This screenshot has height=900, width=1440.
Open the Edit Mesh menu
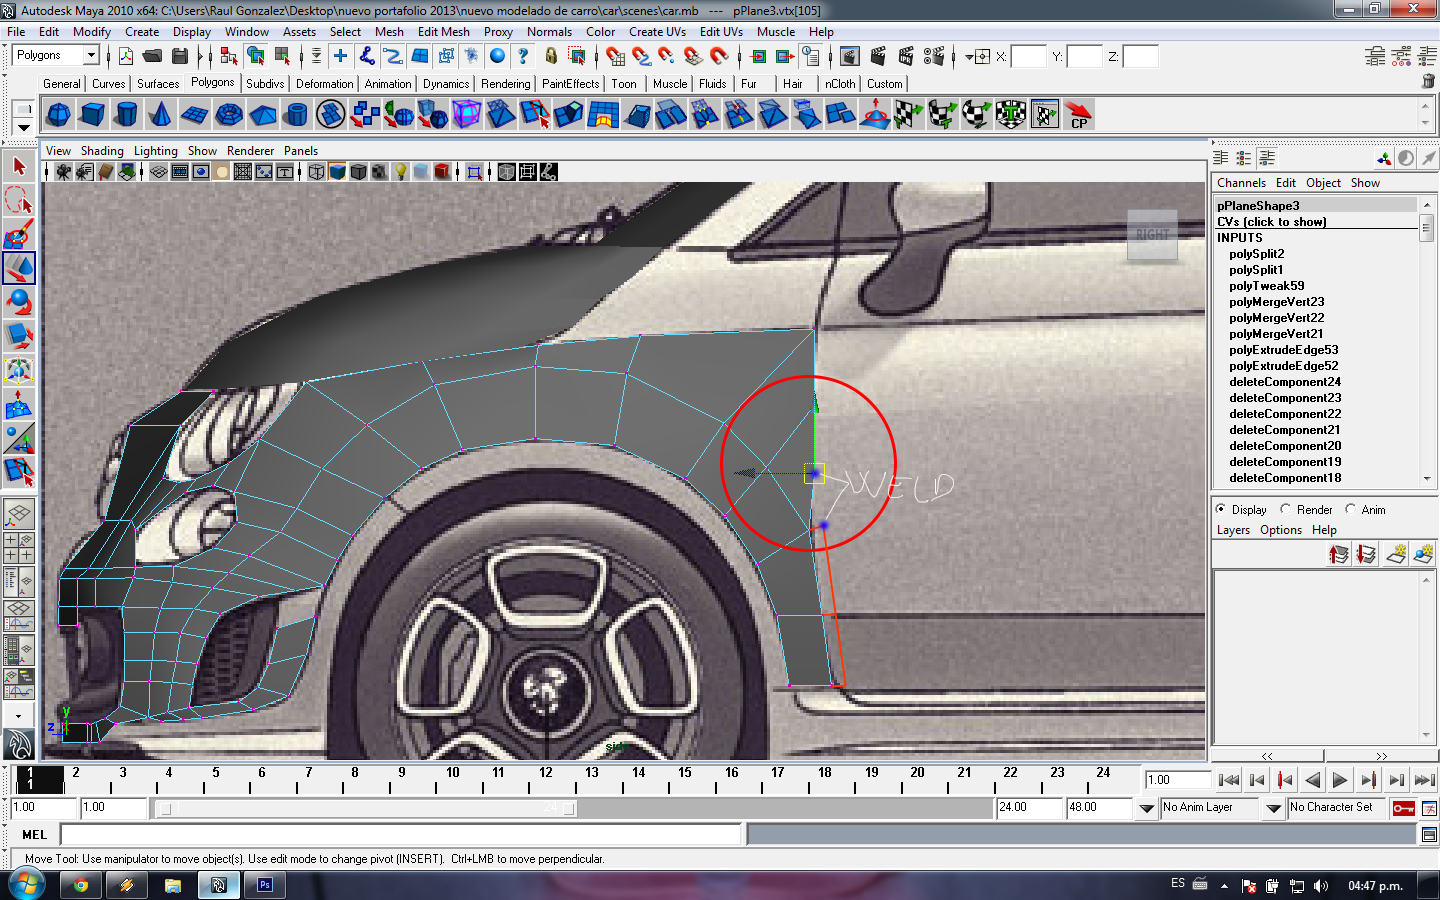(x=443, y=32)
